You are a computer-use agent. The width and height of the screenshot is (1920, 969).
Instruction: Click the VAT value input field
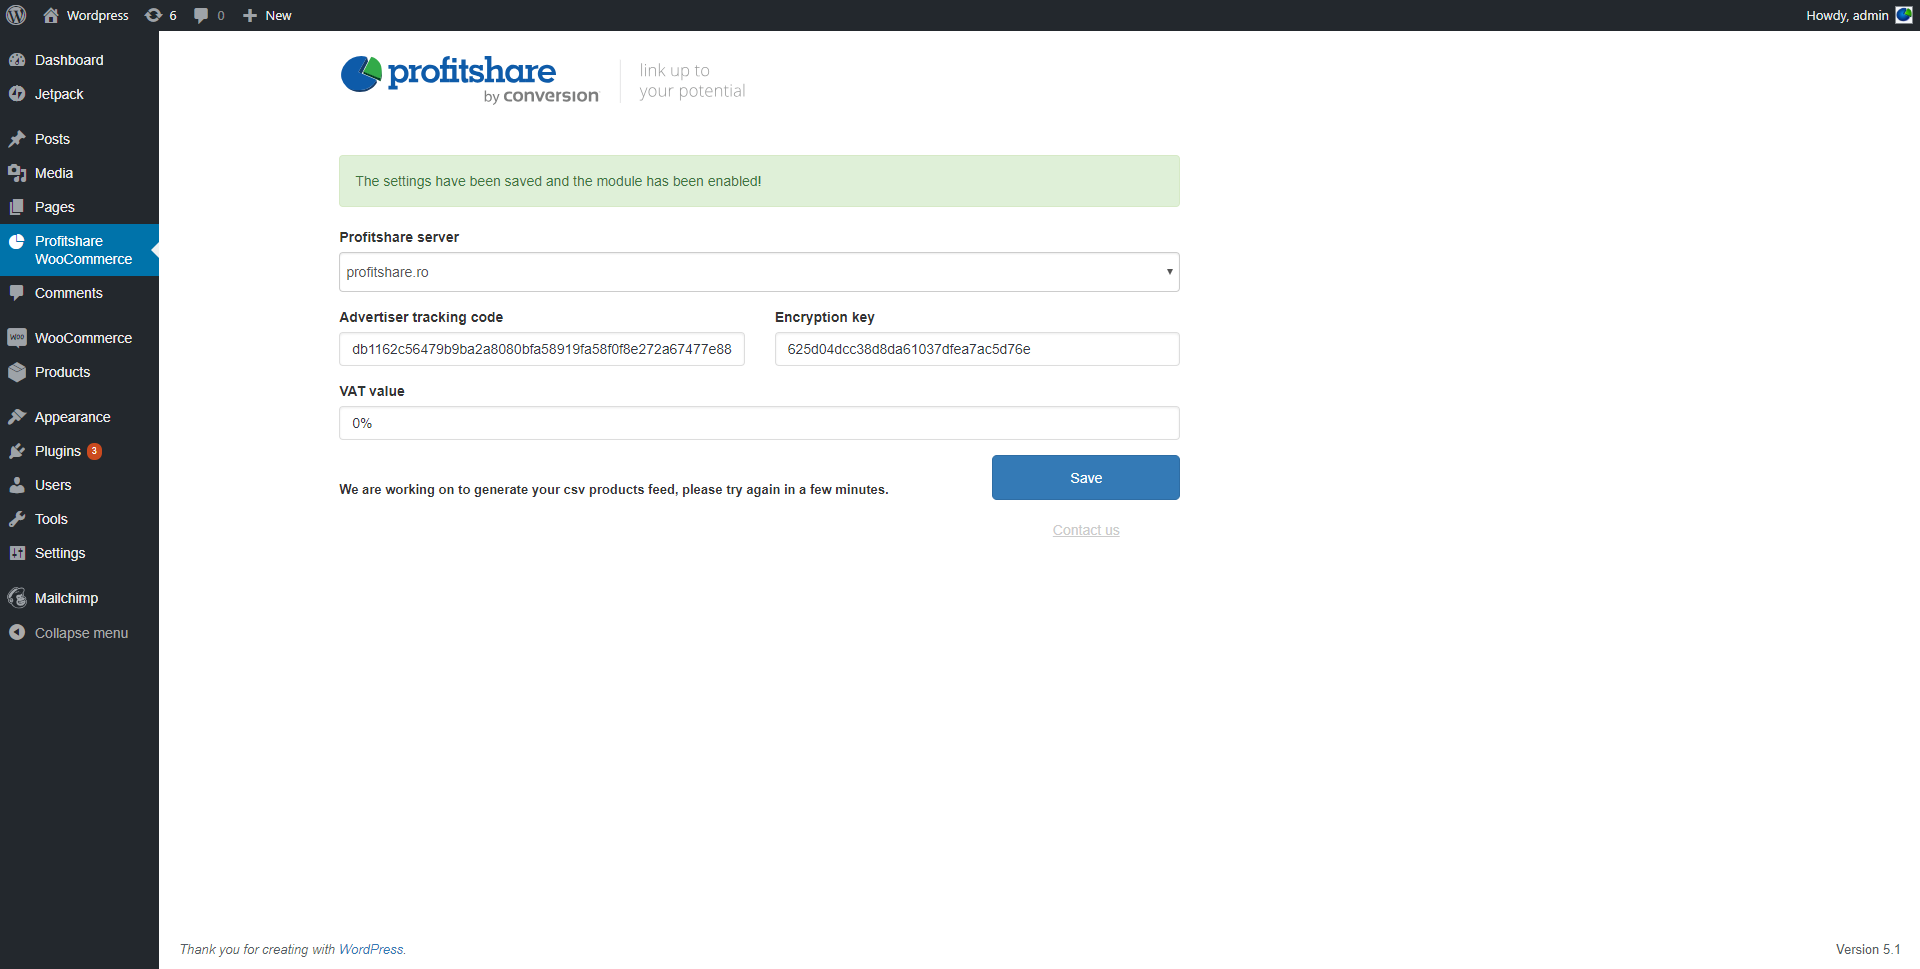coord(759,423)
